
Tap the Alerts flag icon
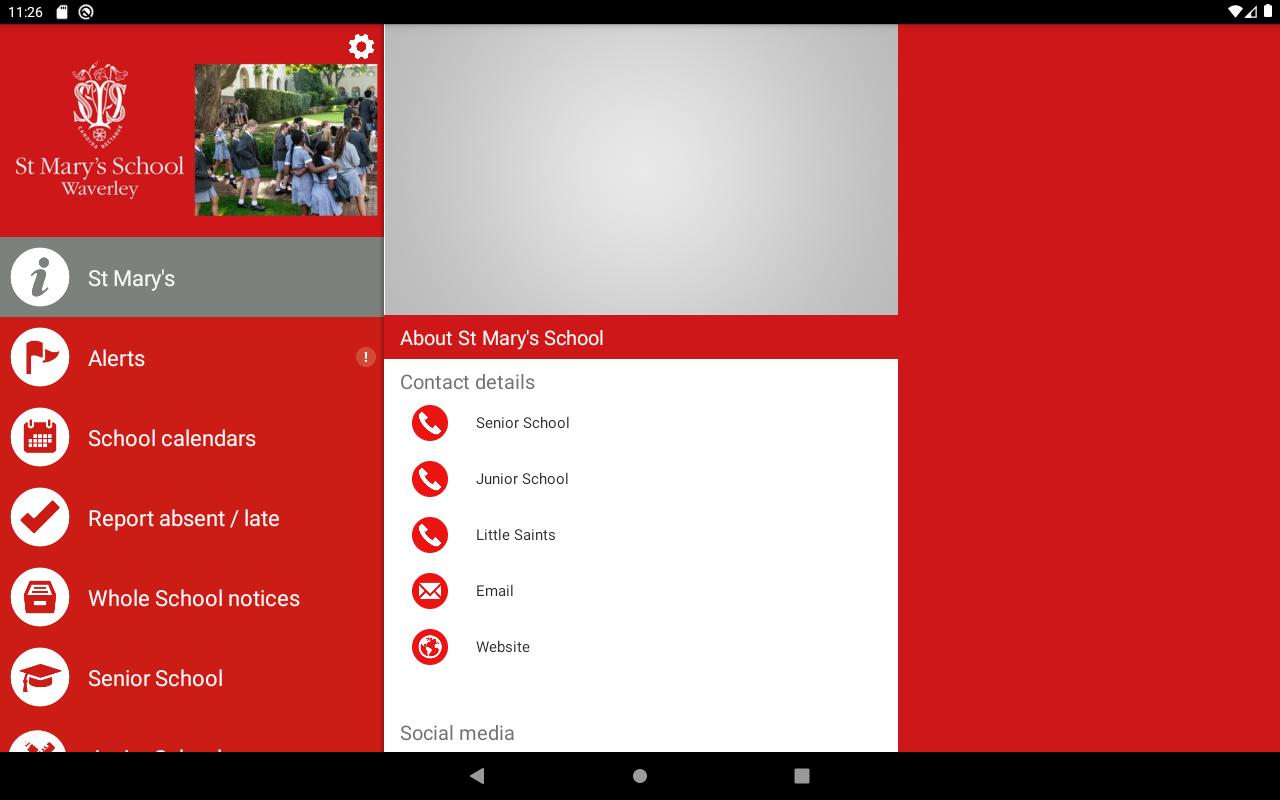[x=40, y=358]
